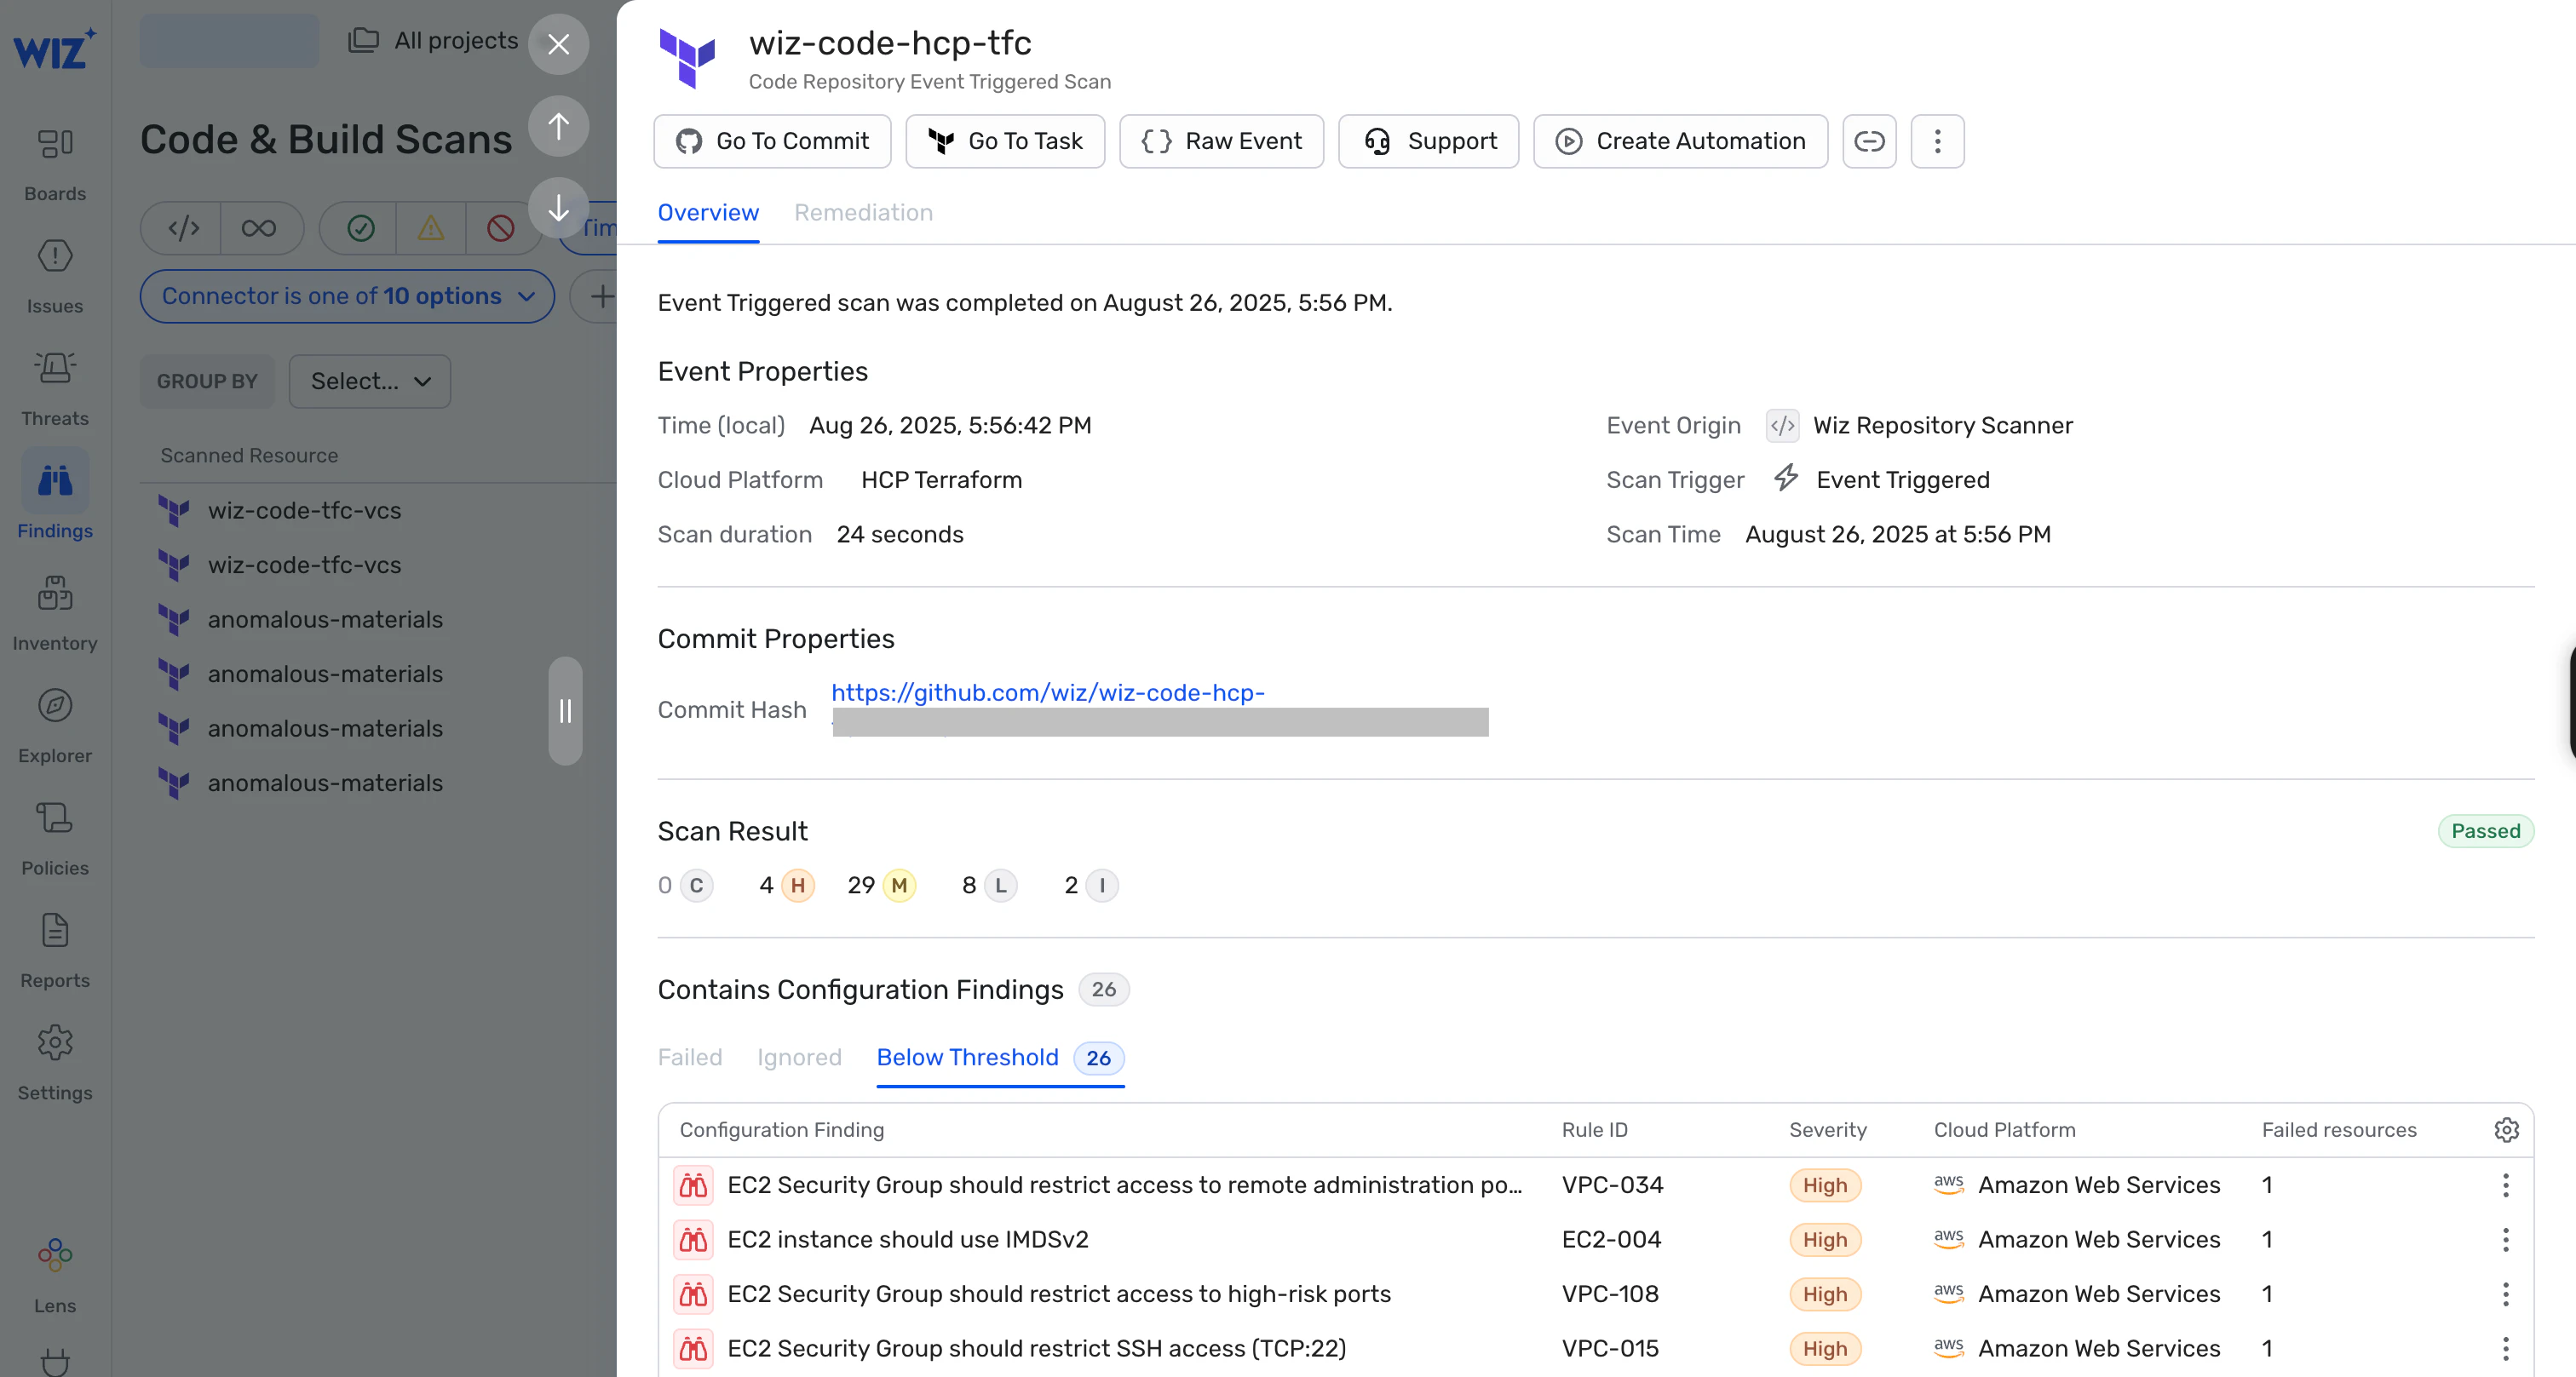Click the Raw Event button
This screenshot has height=1377, width=2576.
[1221, 141]
